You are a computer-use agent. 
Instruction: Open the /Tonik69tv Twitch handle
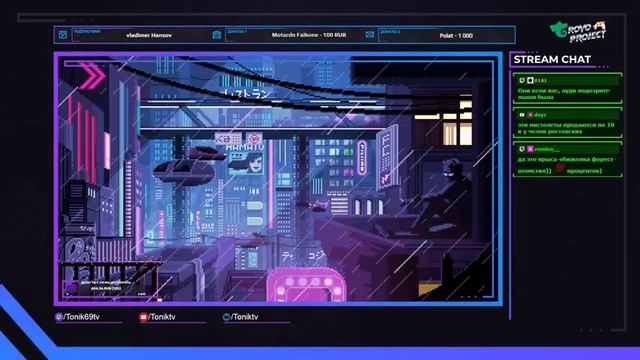coord(82,317)
